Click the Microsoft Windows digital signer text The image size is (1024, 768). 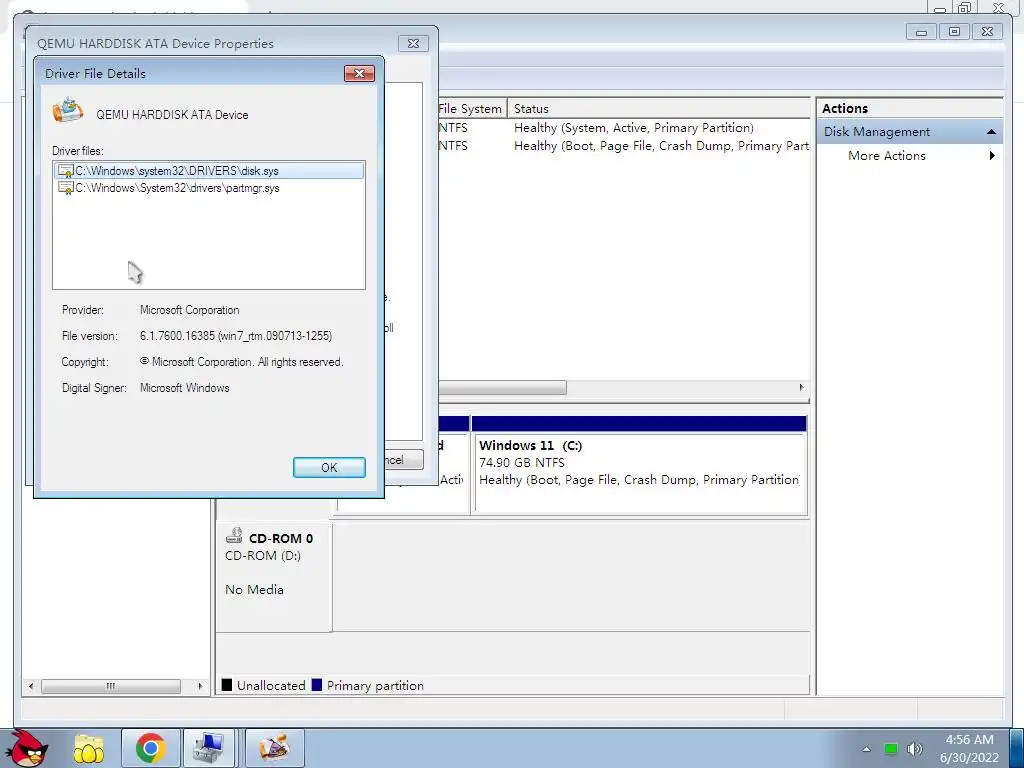click(x=185, y=388)
